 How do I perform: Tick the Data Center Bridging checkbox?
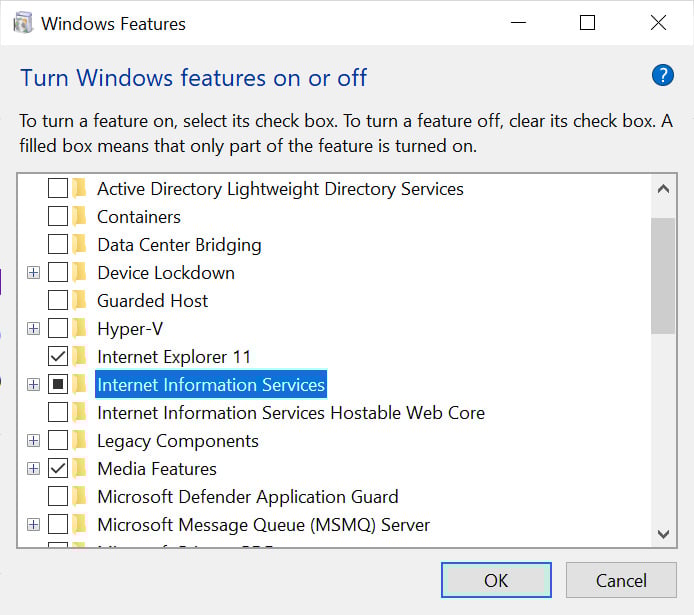click(x=58, y=244)
